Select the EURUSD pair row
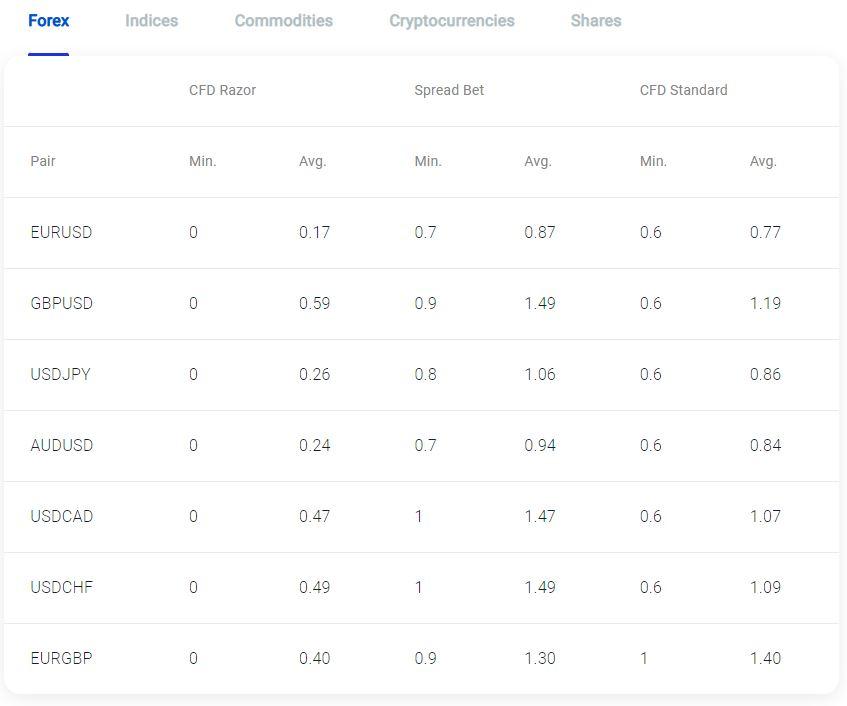This screenshot has height=706, width=847. coord(421,233)
